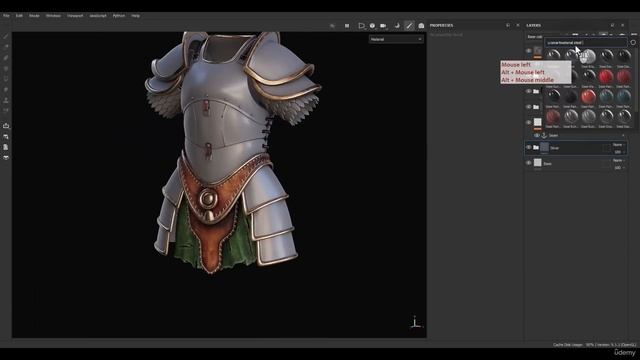This screenshot has height=360, width=640.
Task: Expand the Steel folder icon
Action: point(536,148)
